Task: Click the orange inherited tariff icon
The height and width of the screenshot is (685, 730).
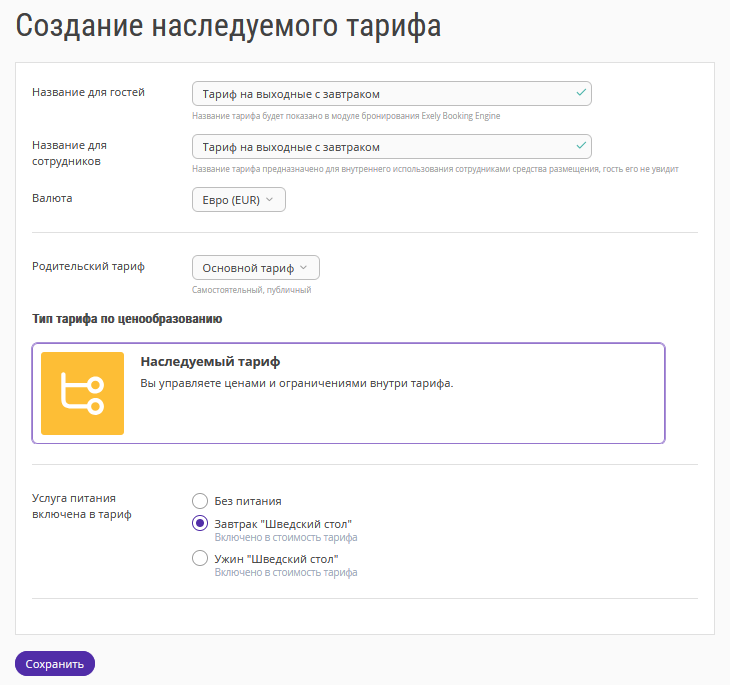Action: 82,393
